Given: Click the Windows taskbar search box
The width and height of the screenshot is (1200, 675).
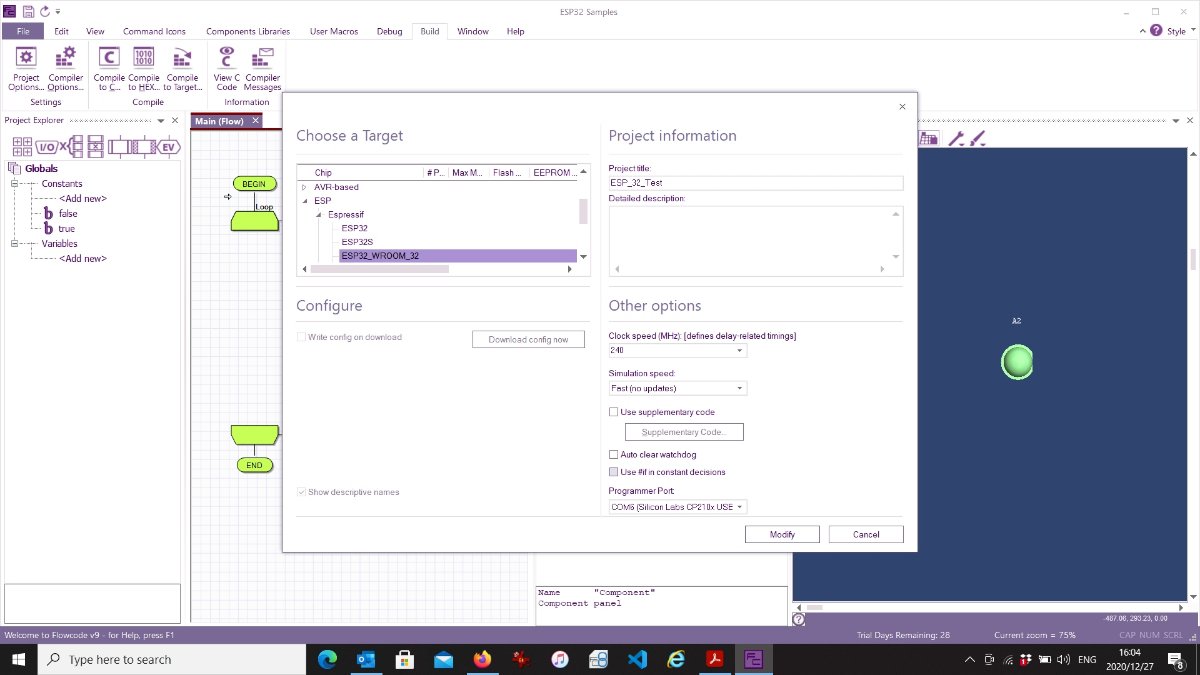Looking at the screenshot, I should [171, 659].
